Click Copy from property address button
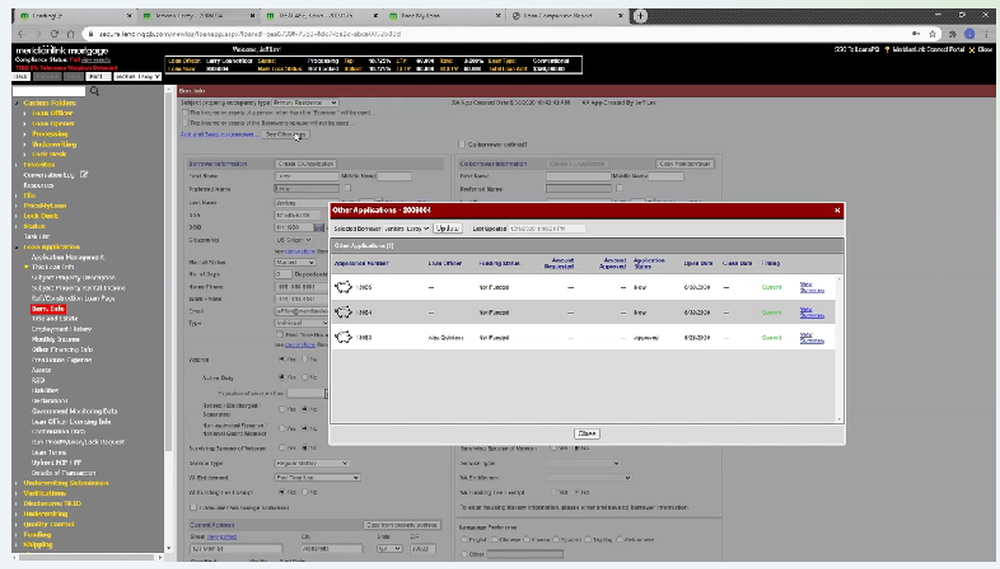 click(402, 525)
